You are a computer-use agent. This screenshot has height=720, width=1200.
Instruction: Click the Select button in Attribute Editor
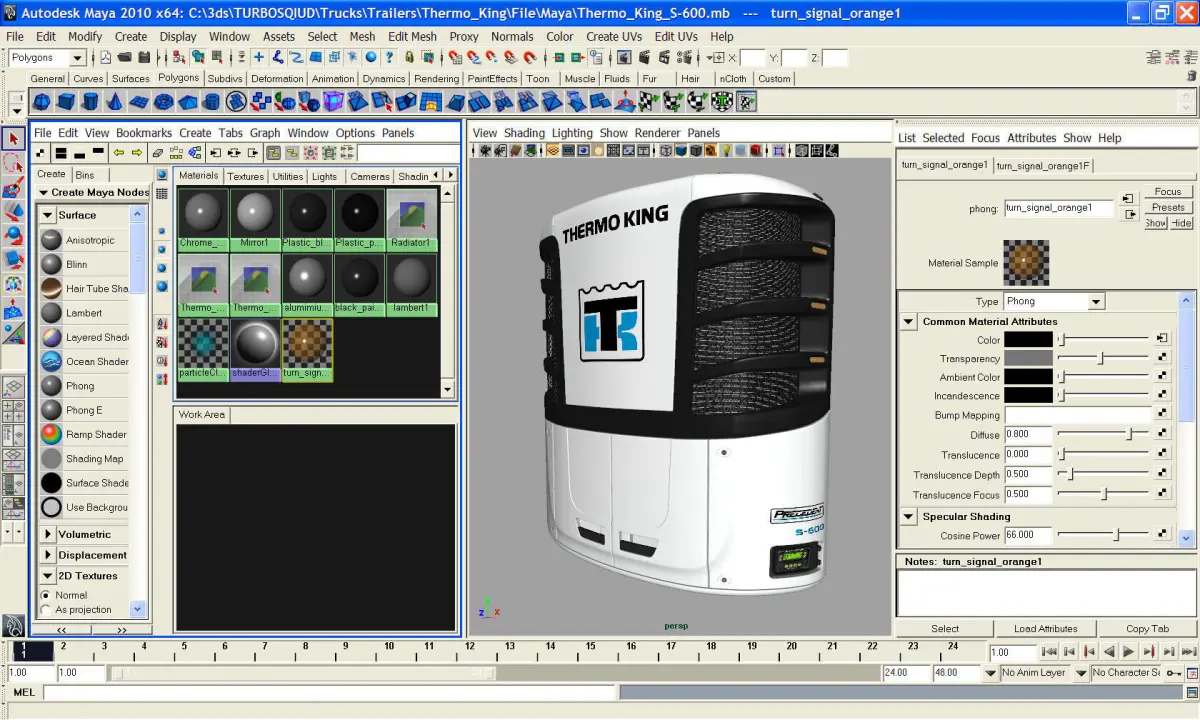[x=945, y=629]
